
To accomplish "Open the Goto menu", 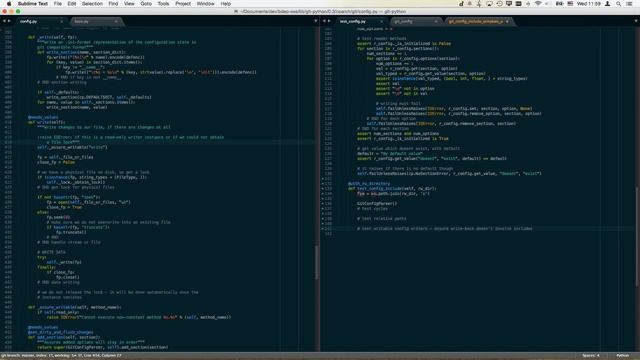I will coord(146,4).
